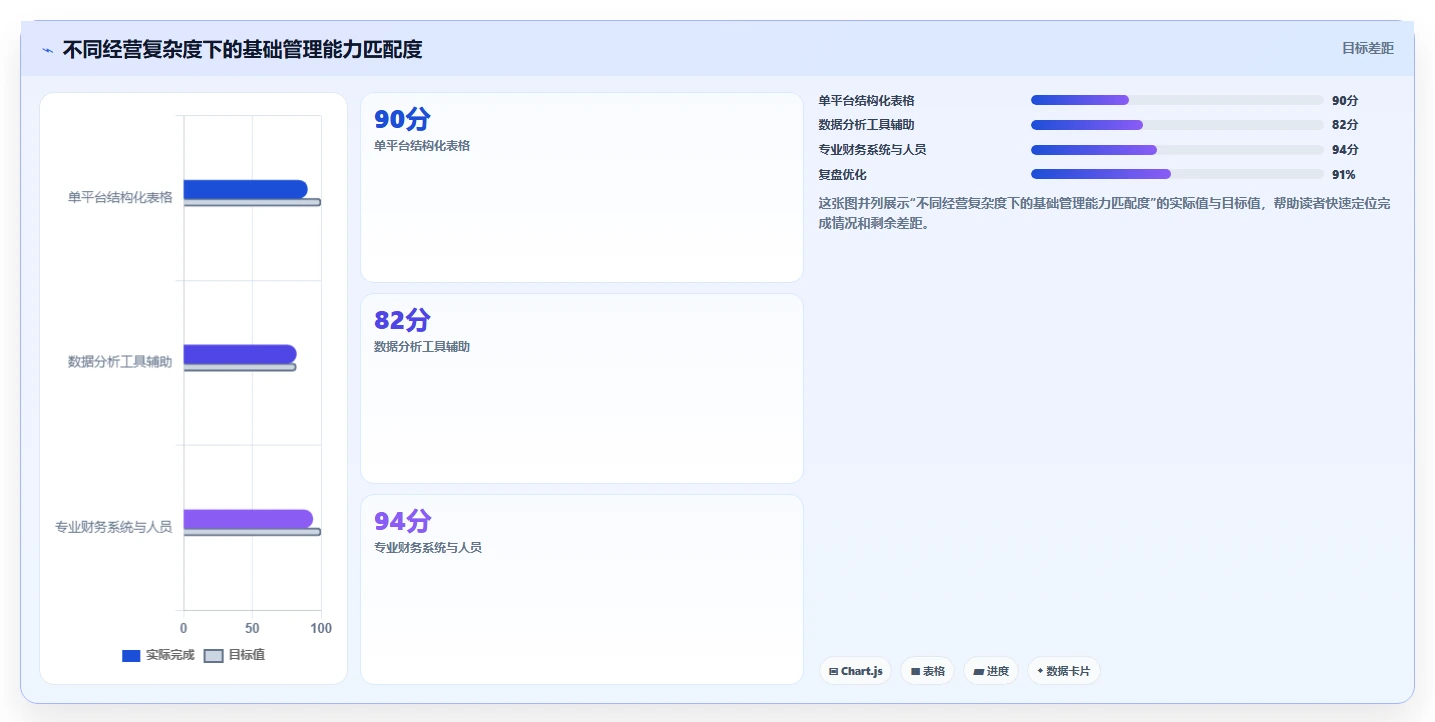Click the 专业财务系统与人员 progress bar
The width and height of the screenshot is (1435, 722).
click(x=1177, y=150)
